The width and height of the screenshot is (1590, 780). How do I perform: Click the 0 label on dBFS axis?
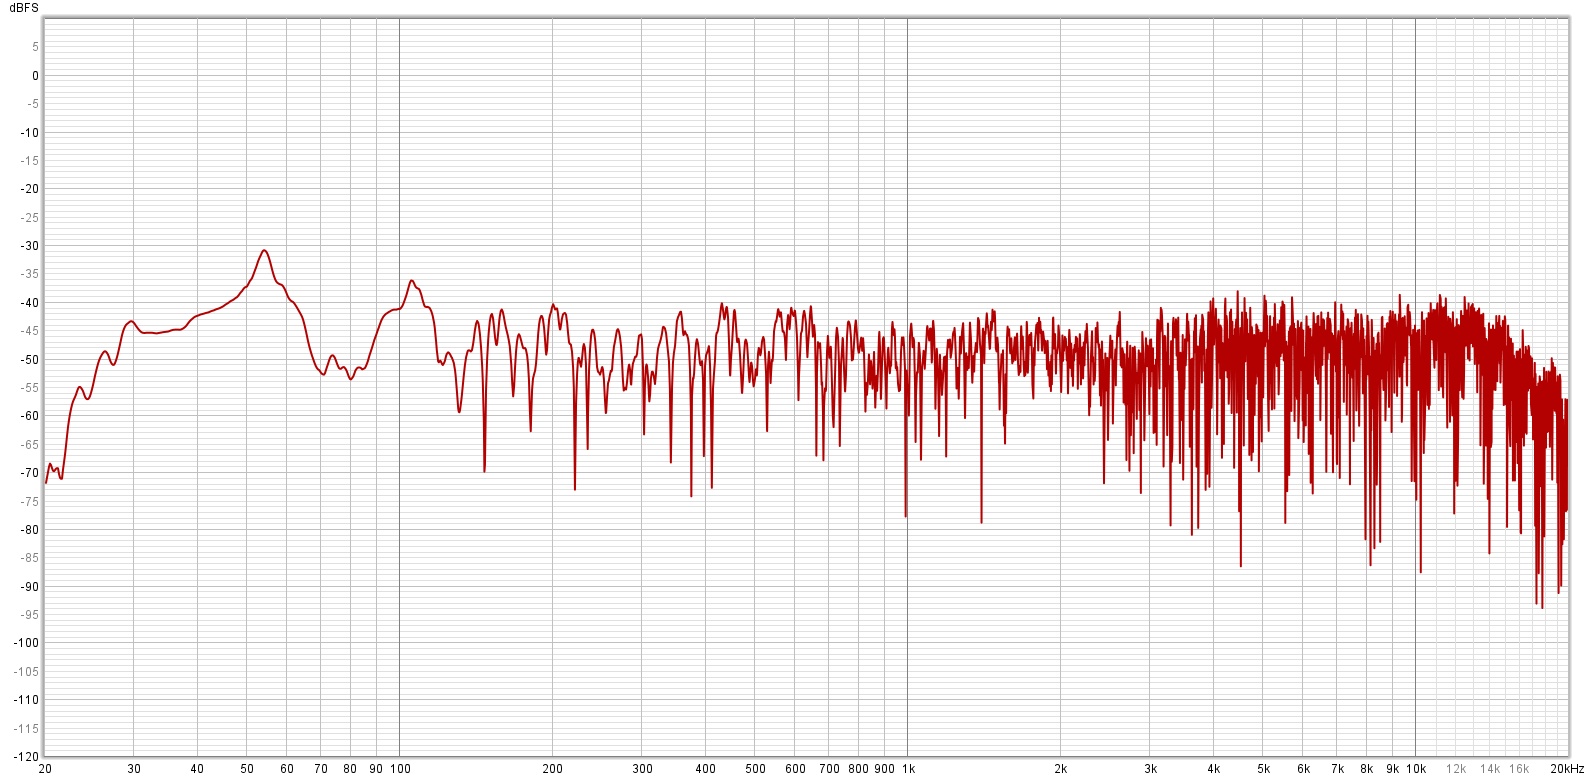point(35,76)
